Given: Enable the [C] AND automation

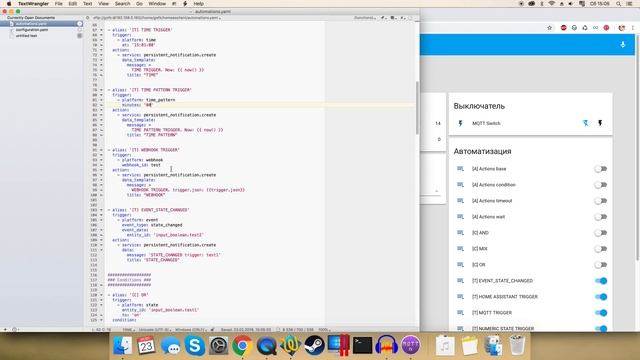Looking at the screenshot, I should coord(600,233).
